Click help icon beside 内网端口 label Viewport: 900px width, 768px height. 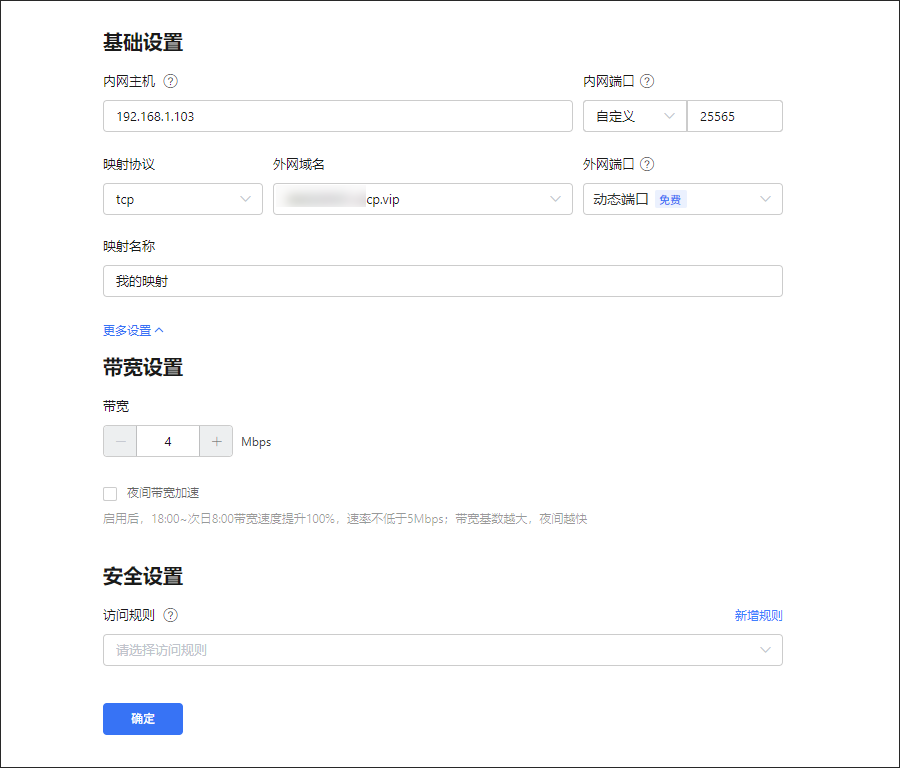(647, 81)
